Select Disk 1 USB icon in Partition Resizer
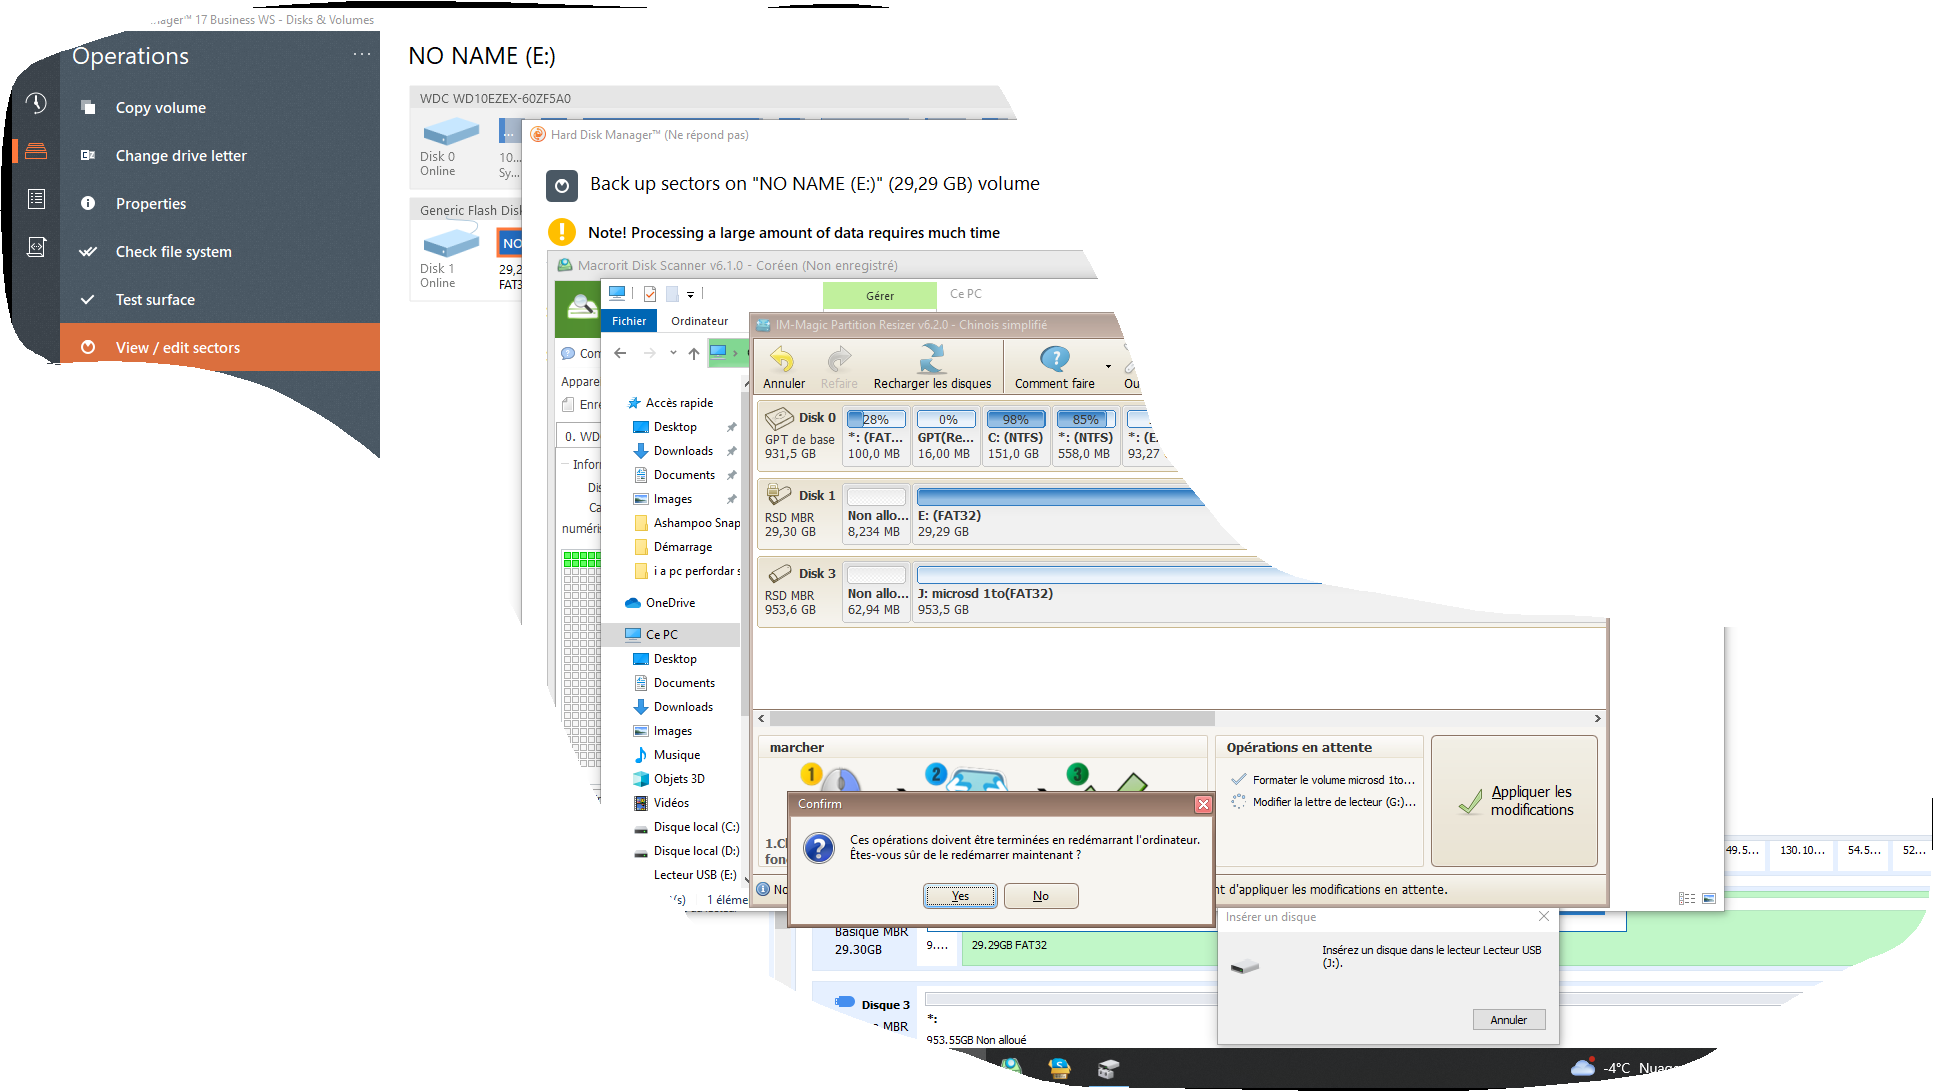The image size is (1933, 1092). pos(780,495)
